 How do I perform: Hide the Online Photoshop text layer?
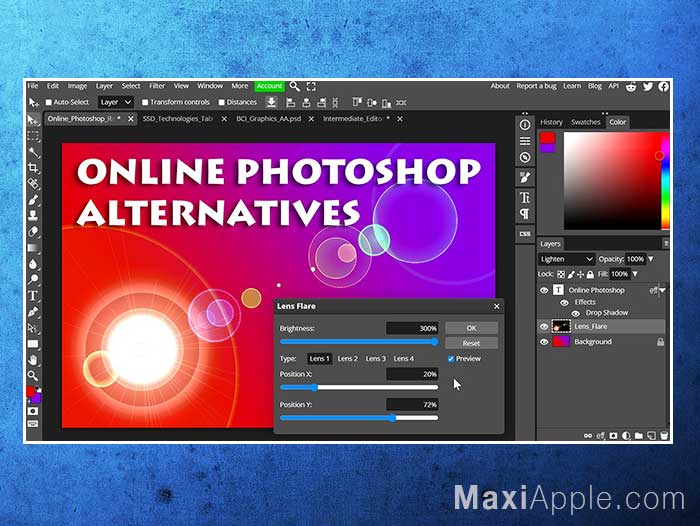[544, 290]
